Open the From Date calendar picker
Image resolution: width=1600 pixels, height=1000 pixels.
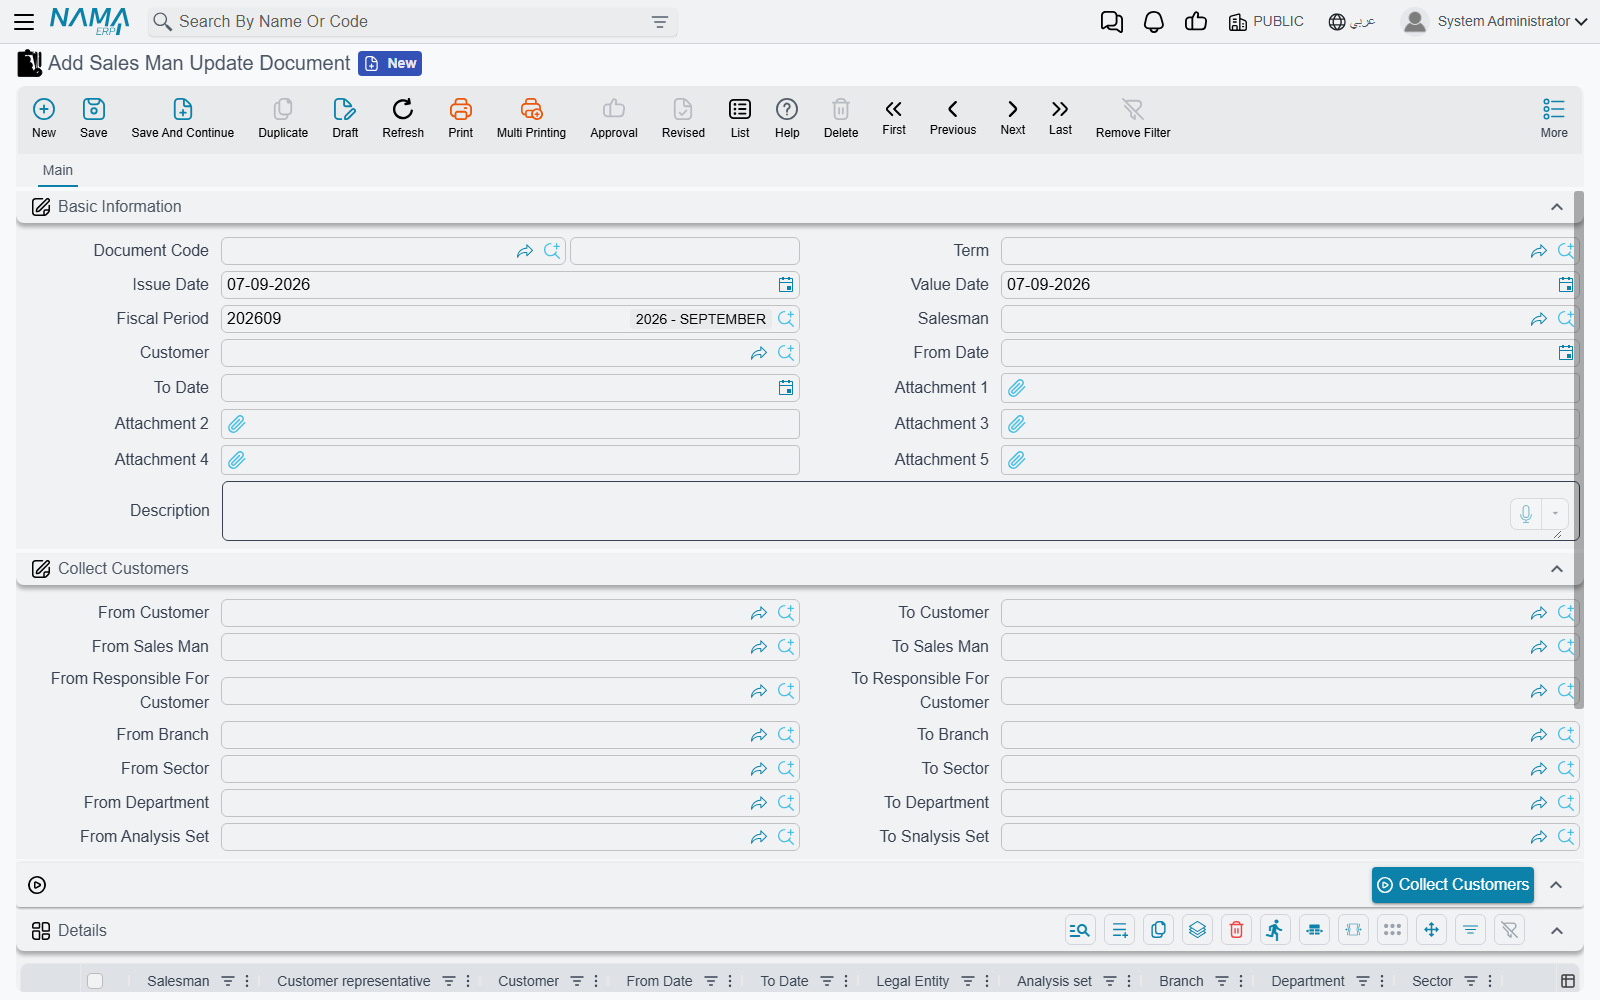point(1566,353)
